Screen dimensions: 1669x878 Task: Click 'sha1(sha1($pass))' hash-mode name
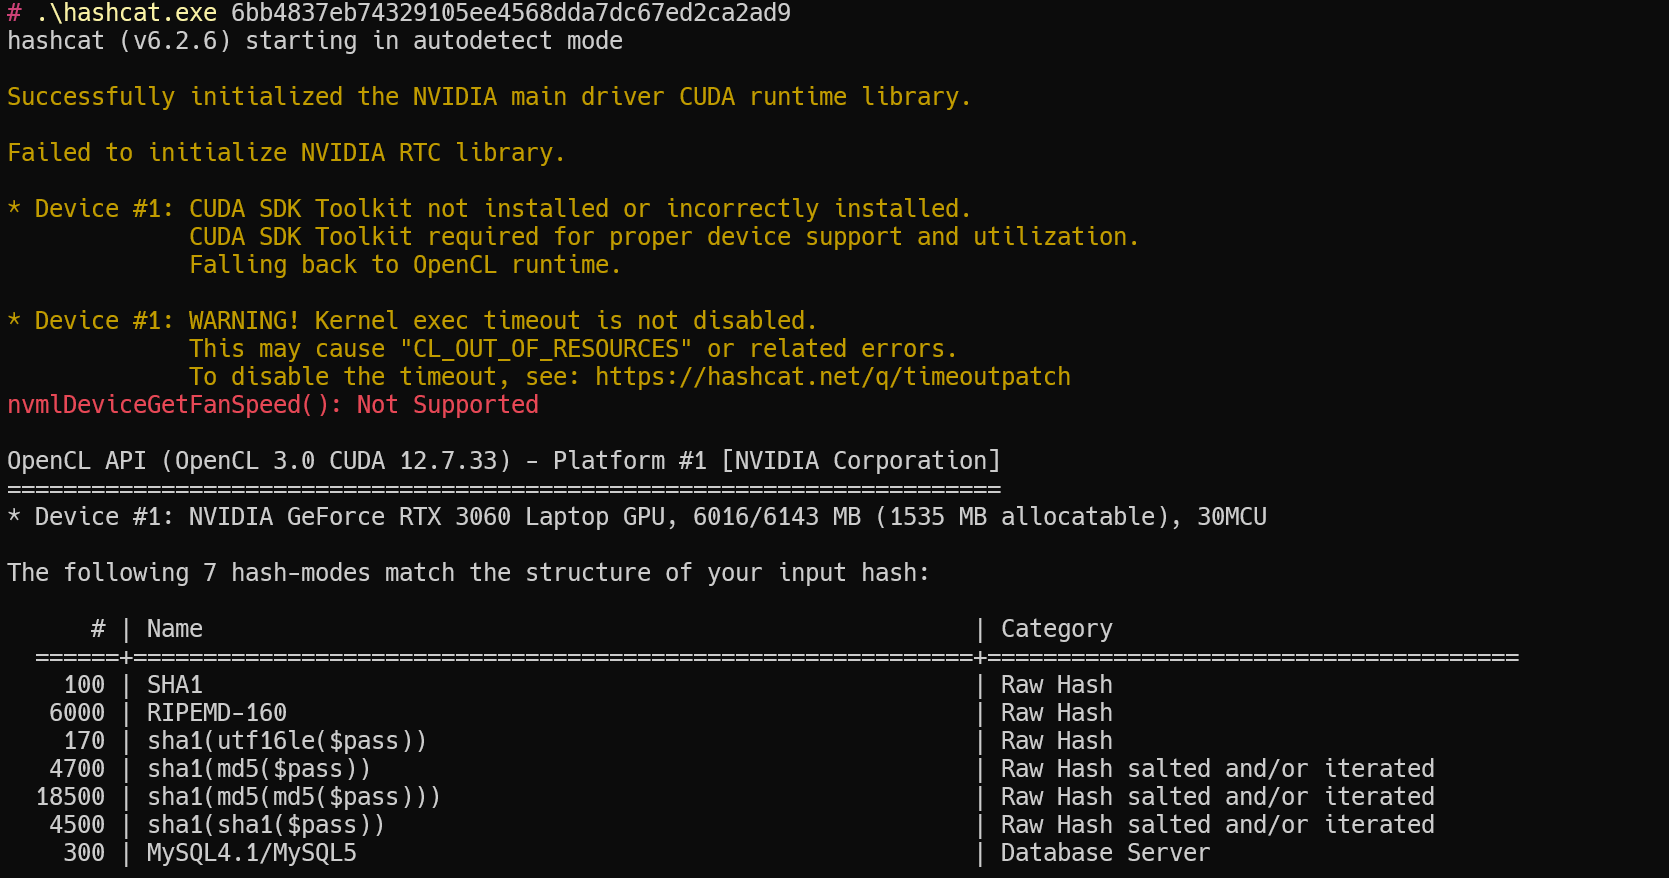(266, 825)
